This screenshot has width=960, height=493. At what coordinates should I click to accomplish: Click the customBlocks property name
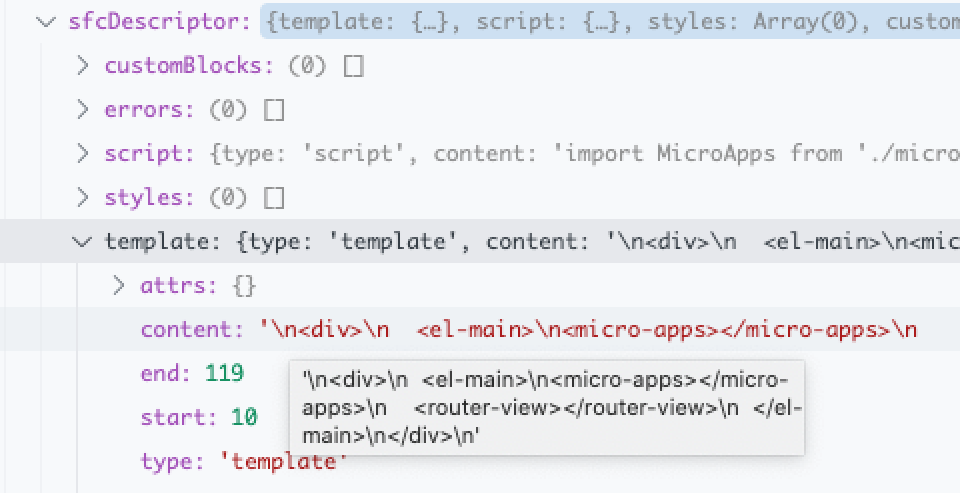click(x=189, y=66)
